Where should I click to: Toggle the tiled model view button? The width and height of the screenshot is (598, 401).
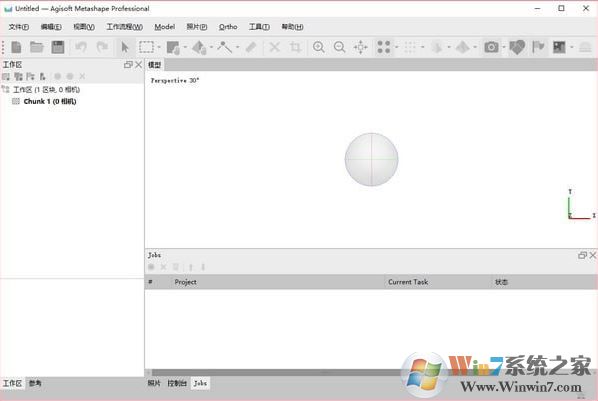pyautogui.click(x=463, y=47)
